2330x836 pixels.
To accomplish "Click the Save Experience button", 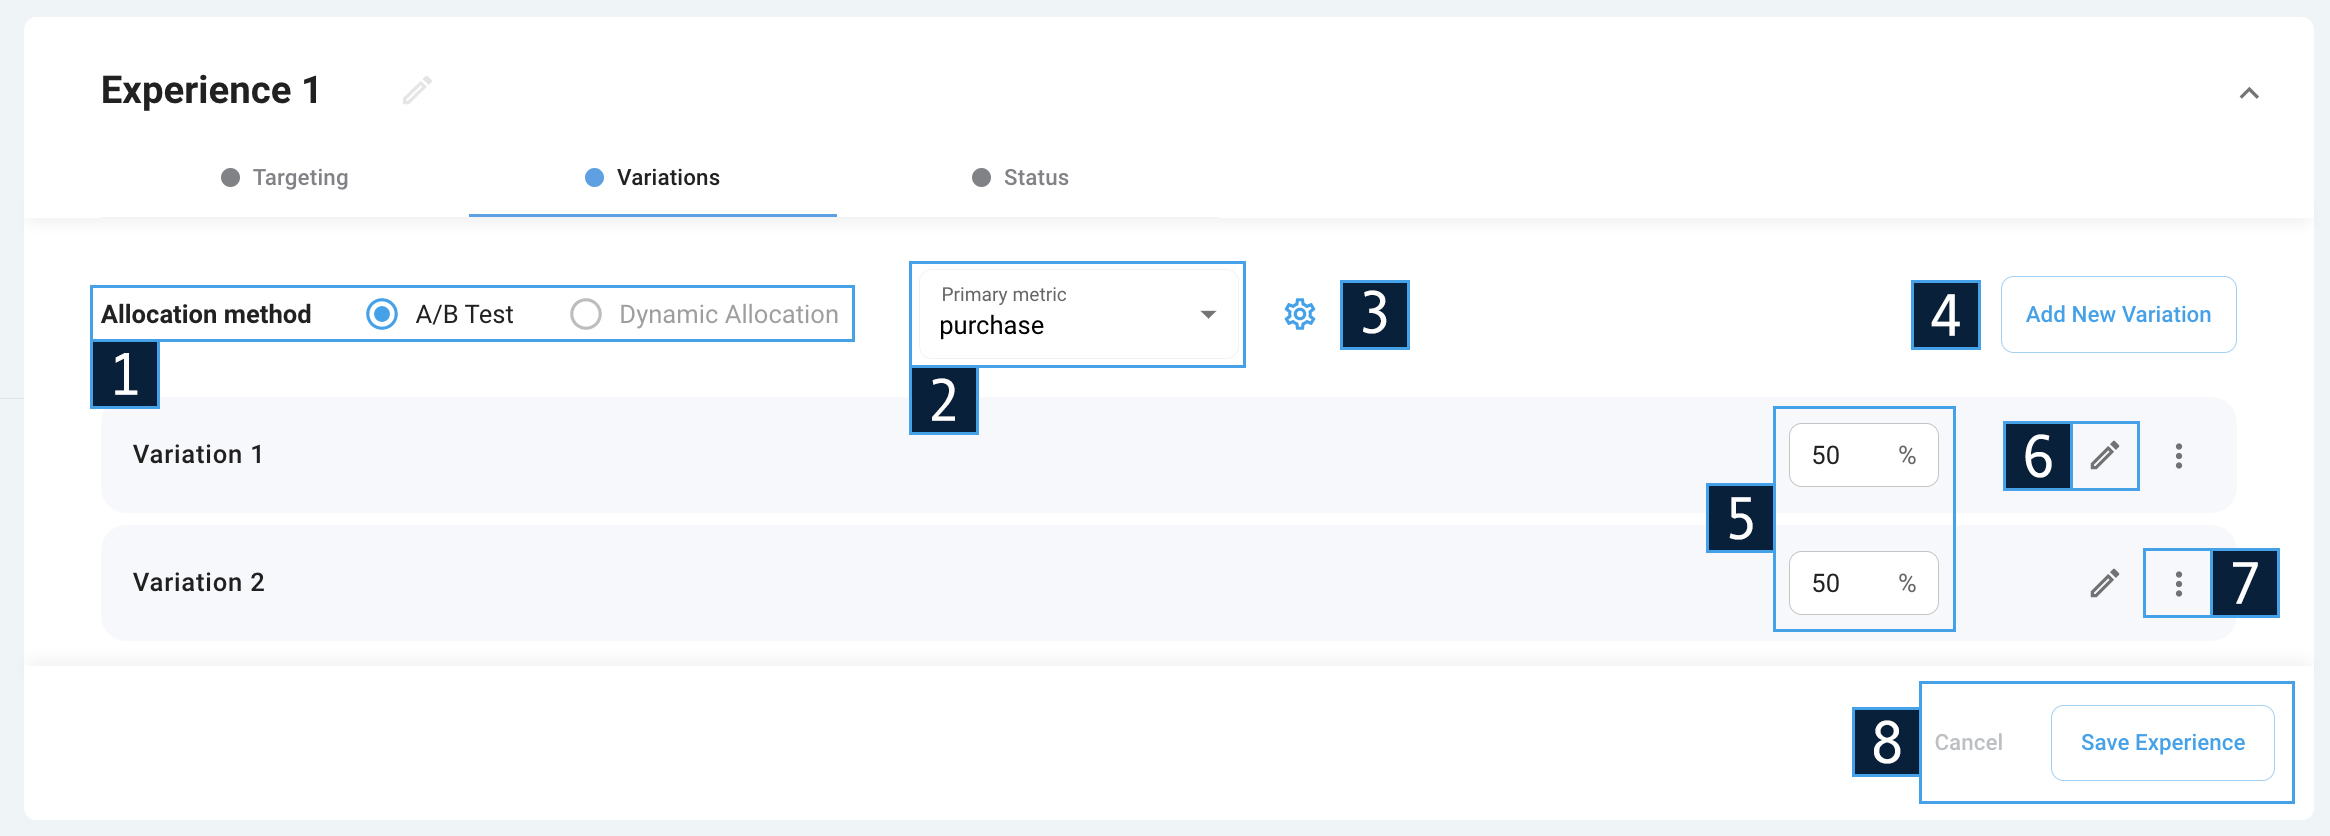I will click(2162, 742).
